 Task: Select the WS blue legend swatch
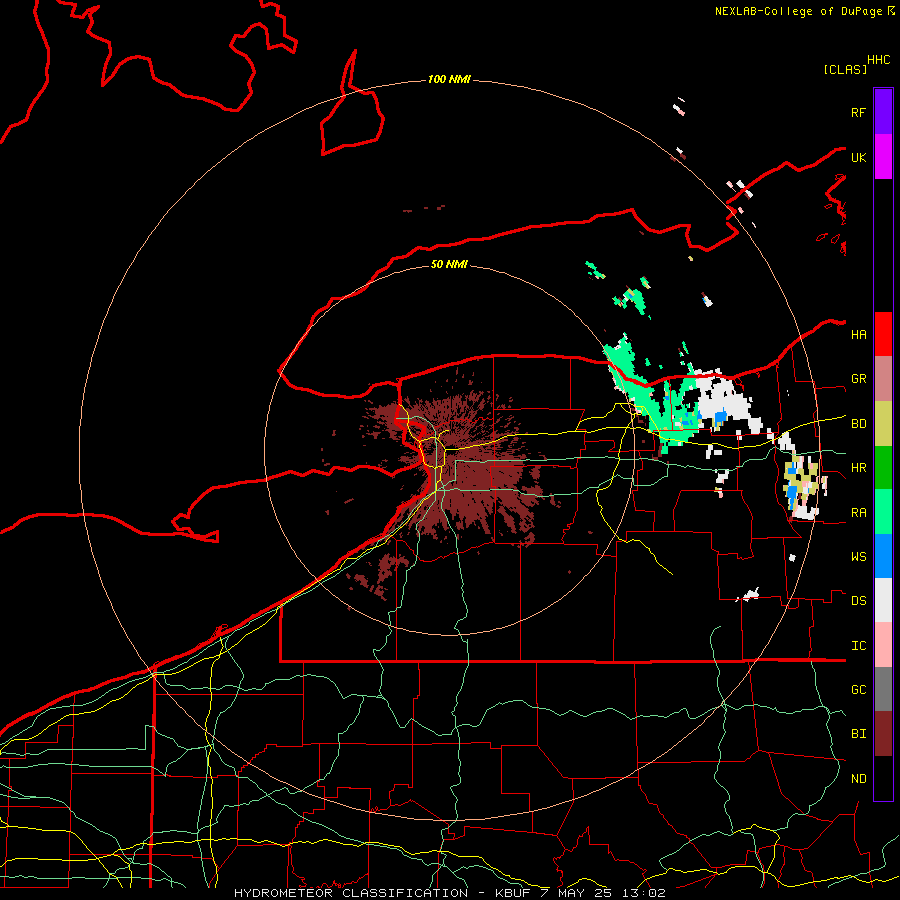[883, 556]
